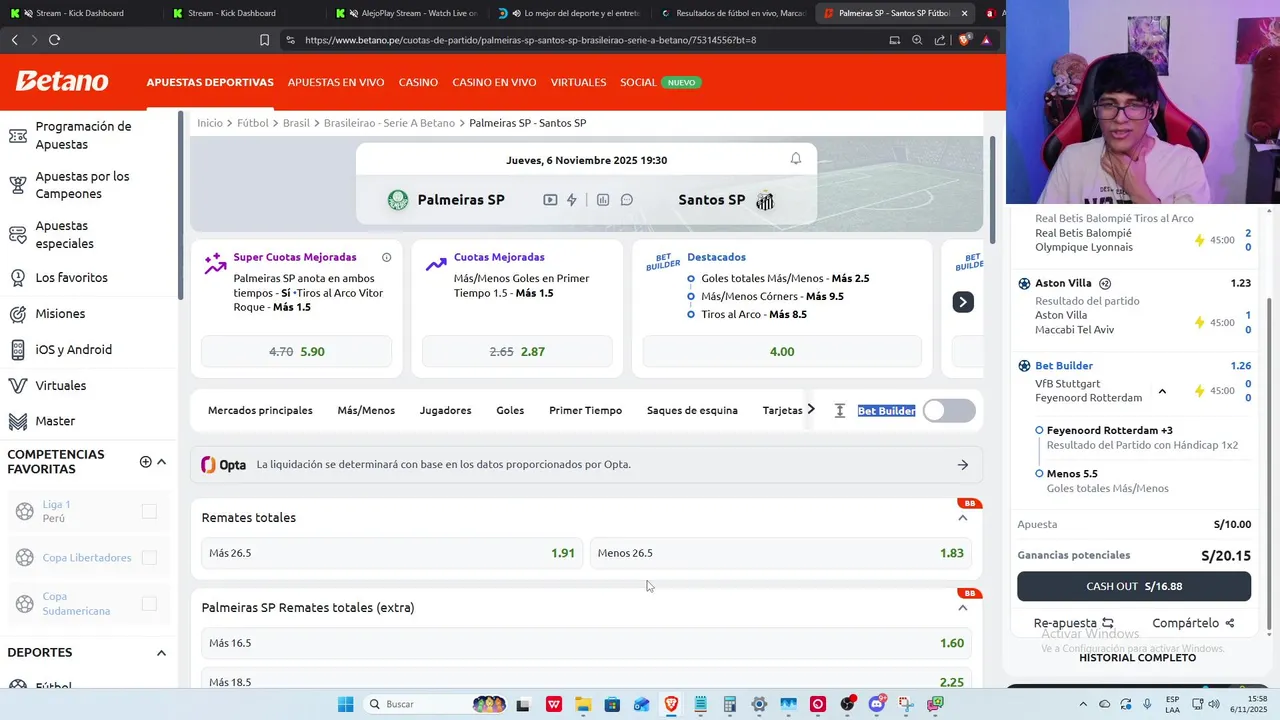Switch to the Mercados principales tab
Viewport: 1280px width, 720px height.
pyautogui.click(x=260, y=411)
